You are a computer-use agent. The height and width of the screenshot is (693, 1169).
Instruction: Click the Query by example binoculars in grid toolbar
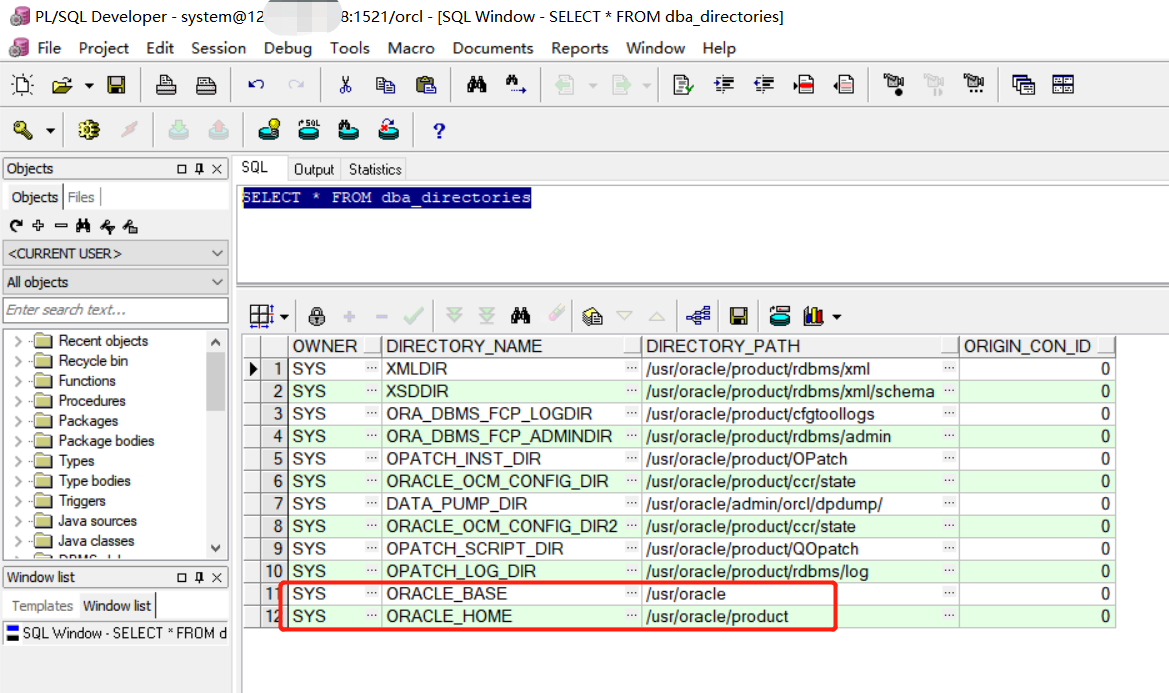[520, 316]
